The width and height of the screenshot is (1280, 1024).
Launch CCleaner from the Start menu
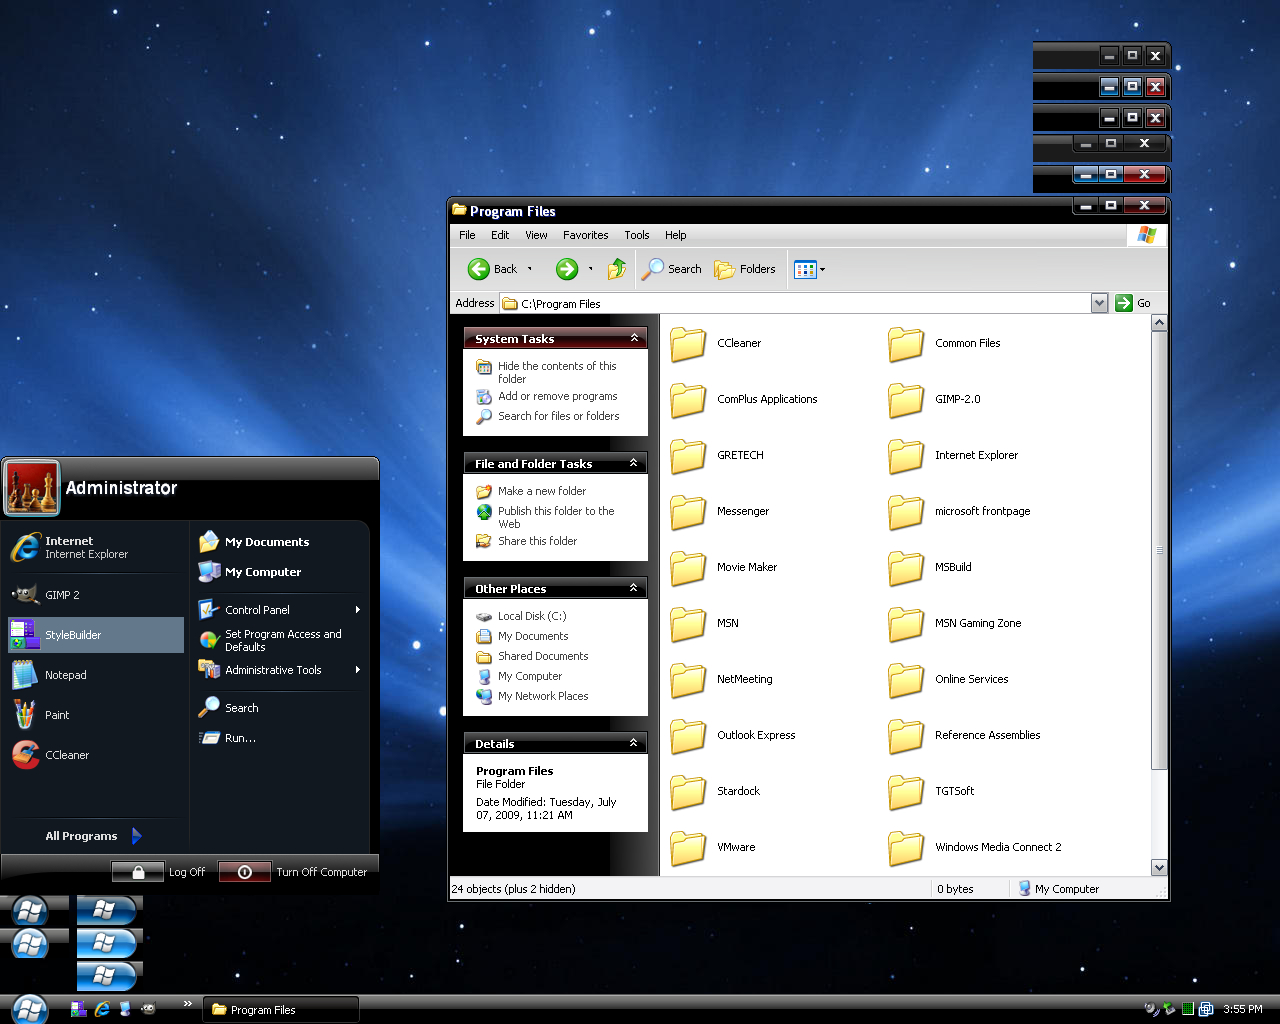[96, 755]
